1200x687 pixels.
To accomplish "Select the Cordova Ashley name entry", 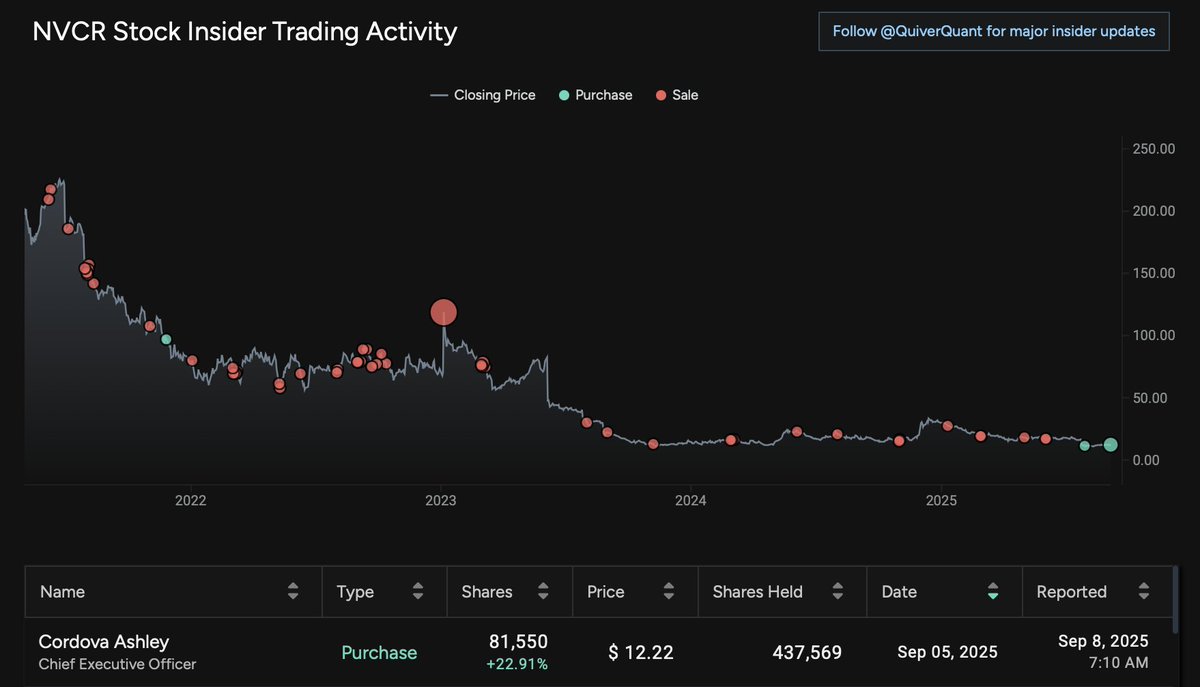I will point(103,641).
